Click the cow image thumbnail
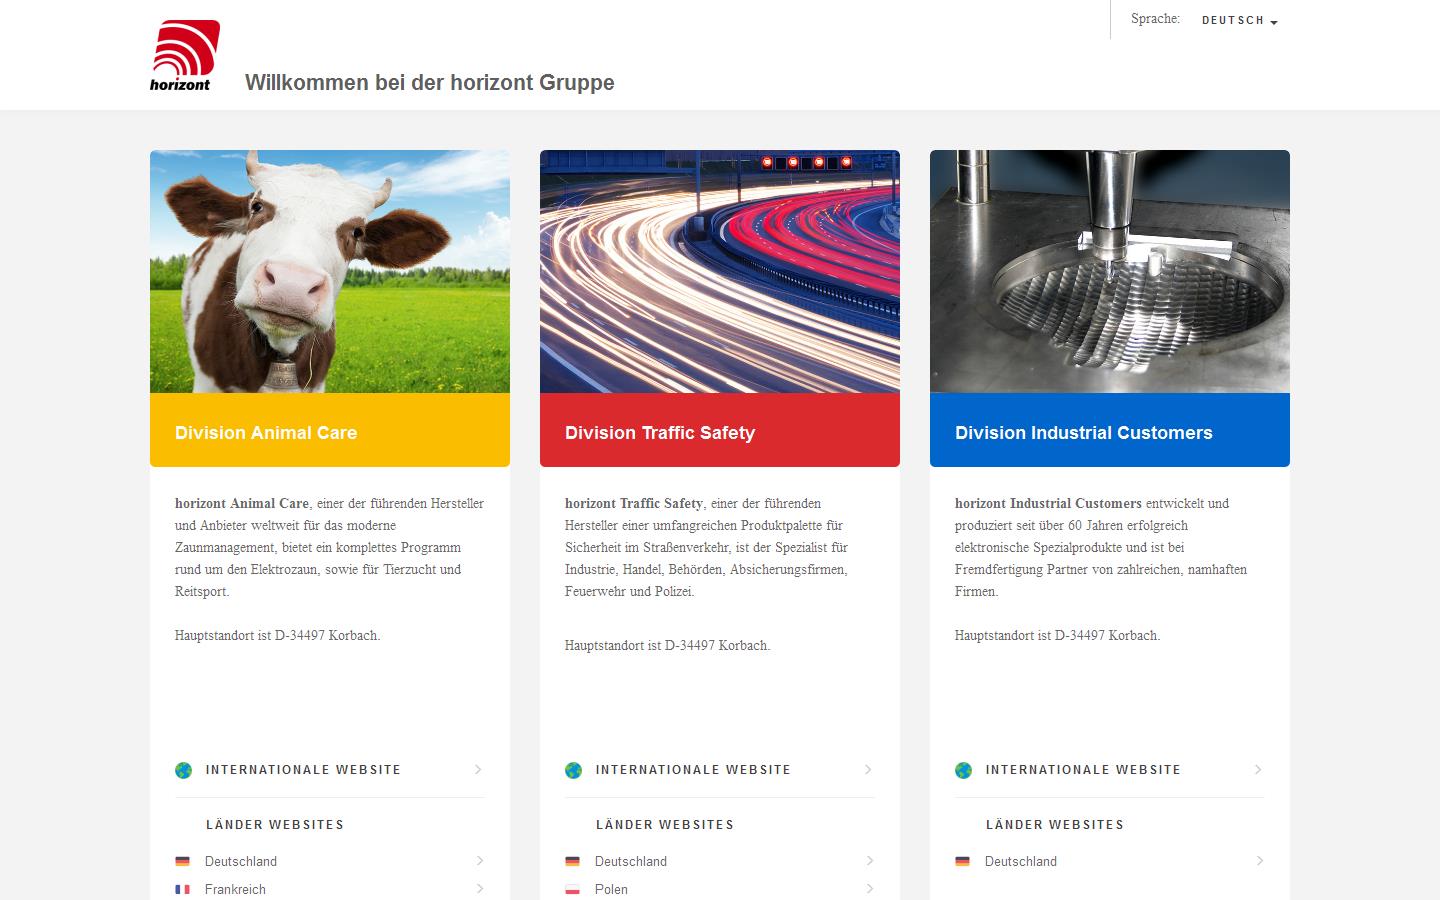Image resolution: width=1440 pixels, height=900 pixels. click(330, 271)
